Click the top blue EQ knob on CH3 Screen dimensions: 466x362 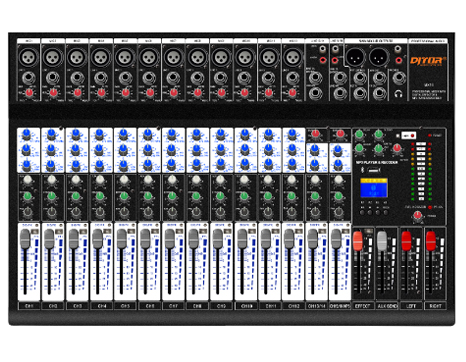click(x=76, y=134)
